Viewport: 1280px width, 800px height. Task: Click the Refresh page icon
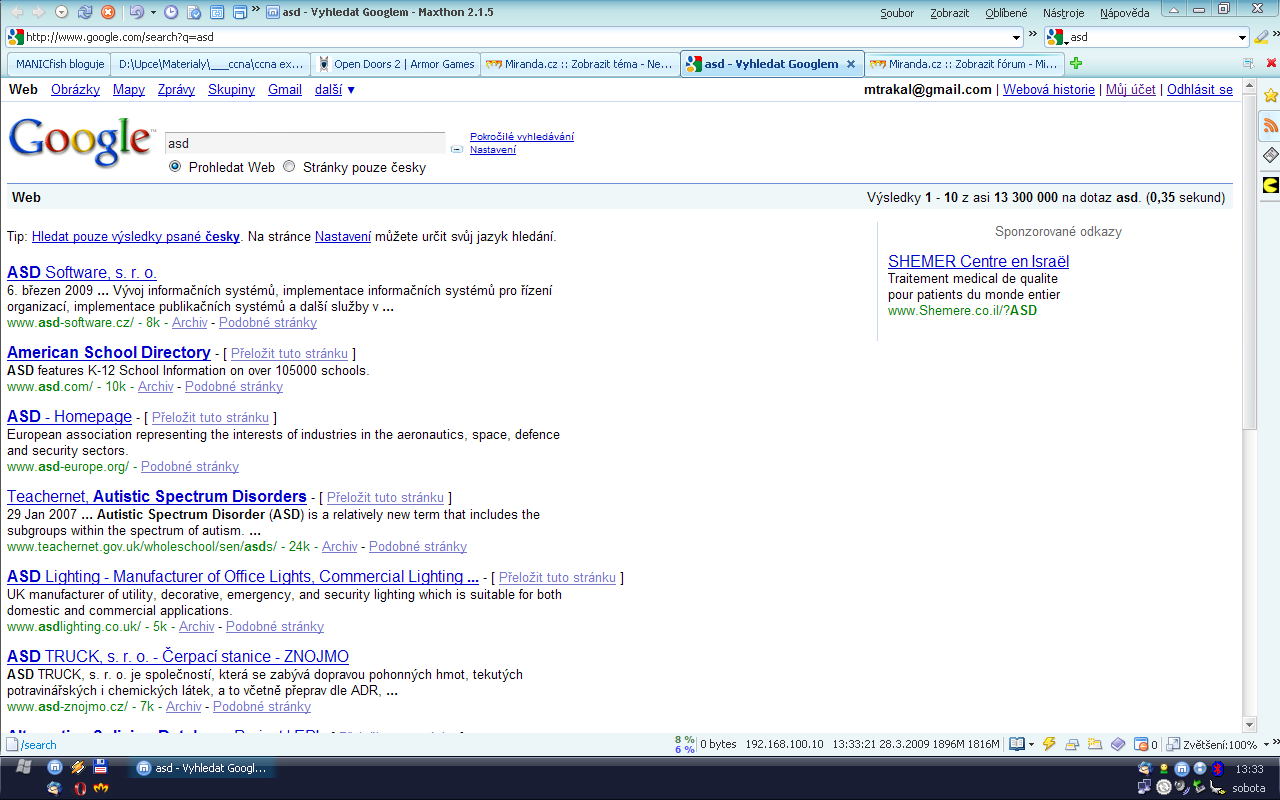85,12
